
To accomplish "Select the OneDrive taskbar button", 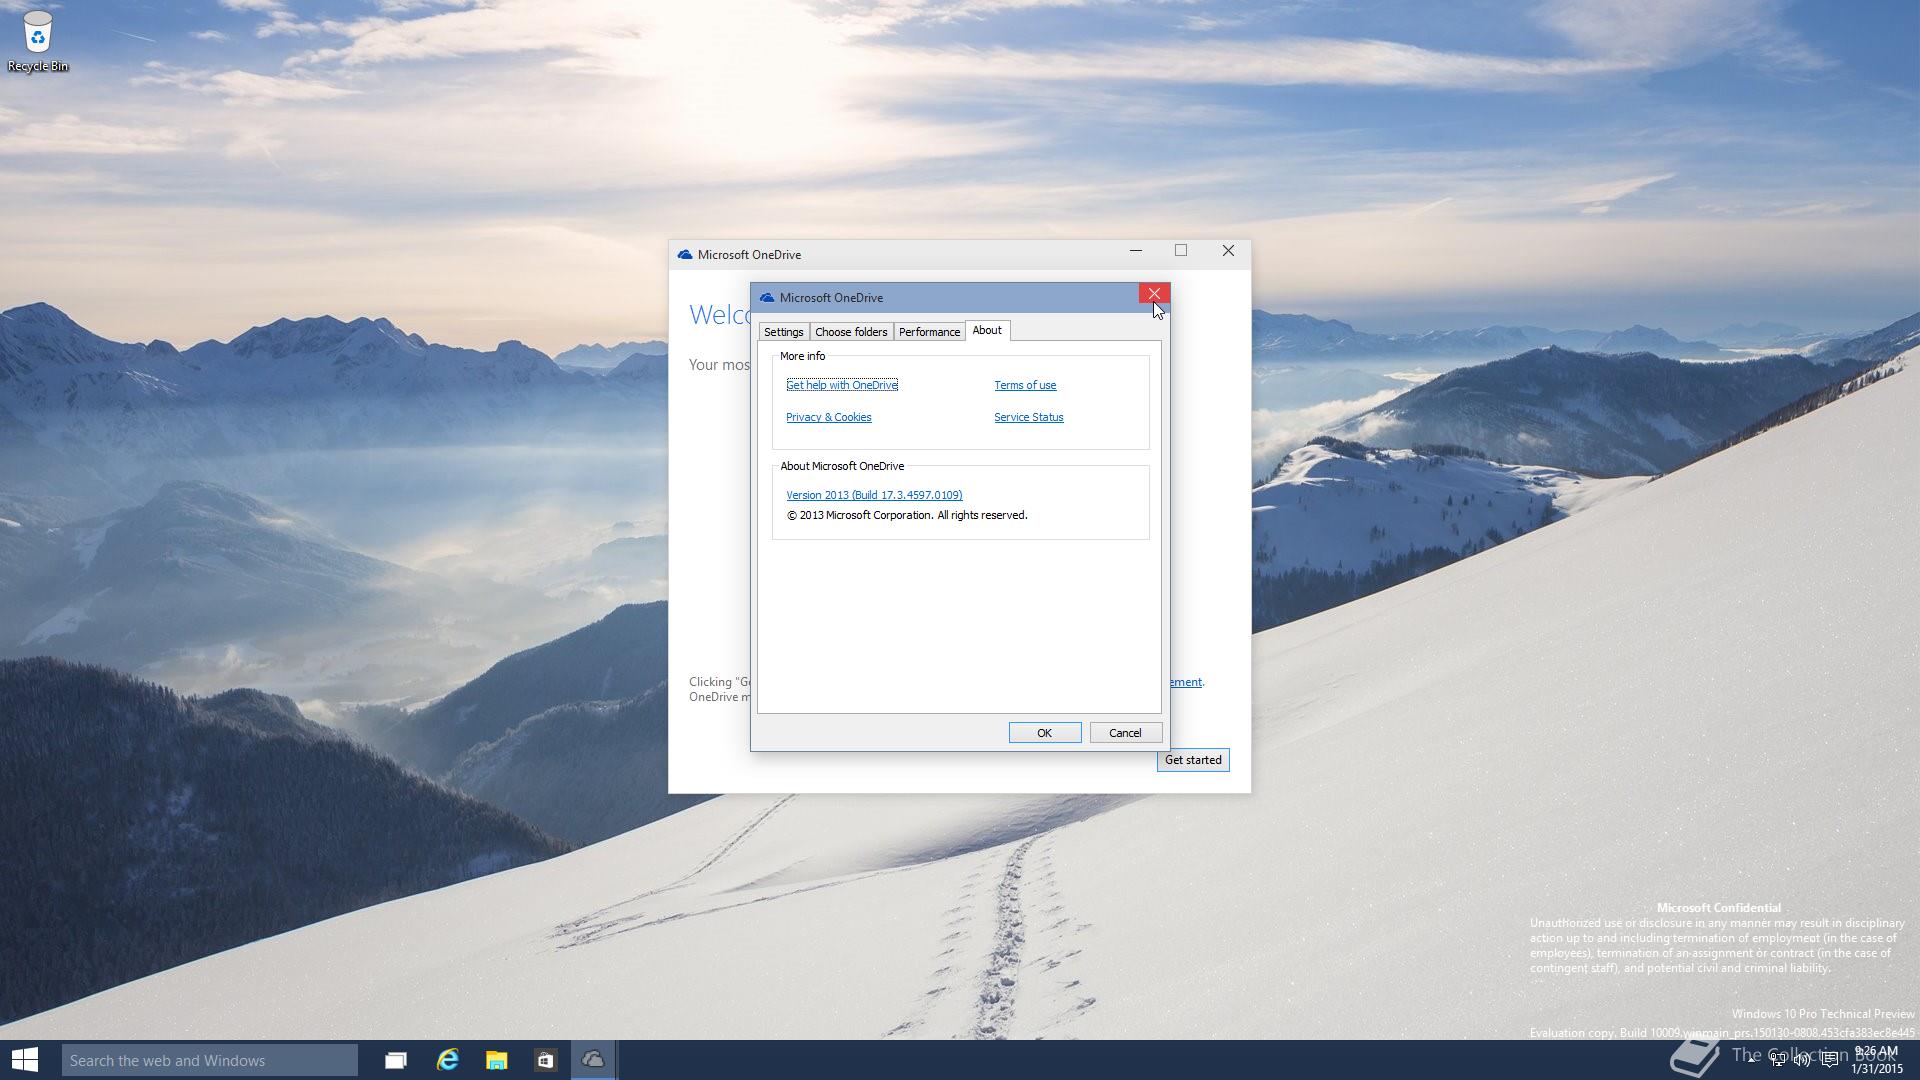I will point(593,1060).
